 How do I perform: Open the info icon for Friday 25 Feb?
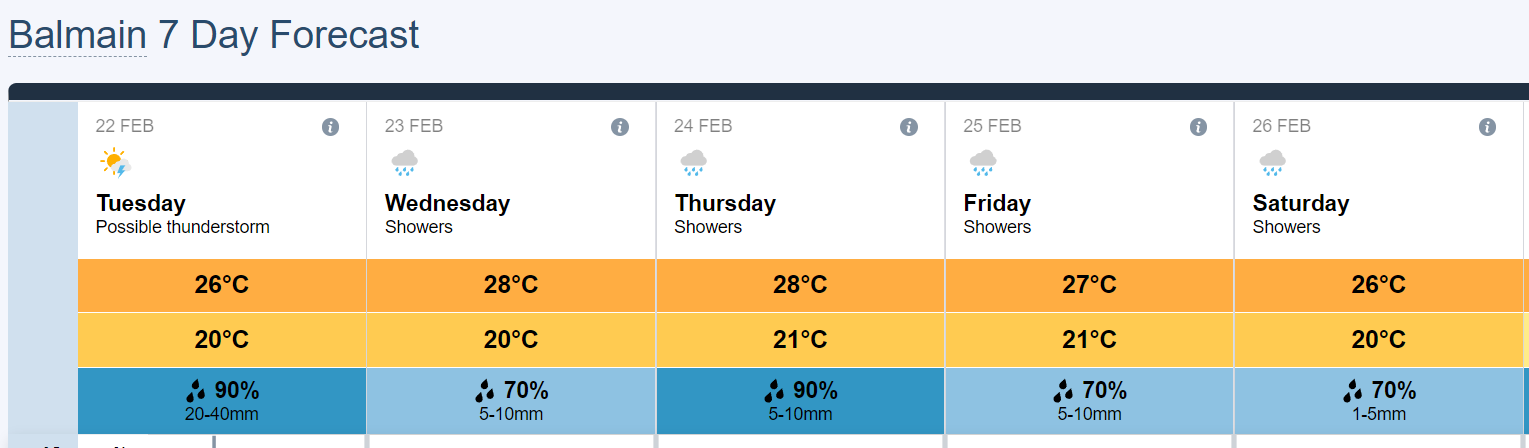click(x=1198, y=127)
